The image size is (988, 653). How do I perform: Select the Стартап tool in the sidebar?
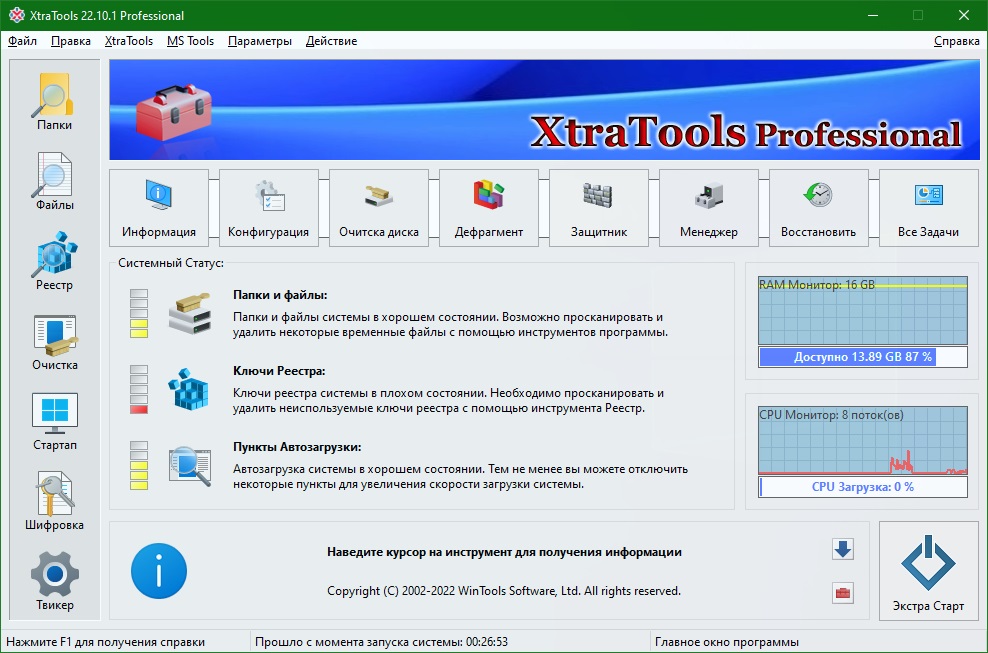(53, 417)
